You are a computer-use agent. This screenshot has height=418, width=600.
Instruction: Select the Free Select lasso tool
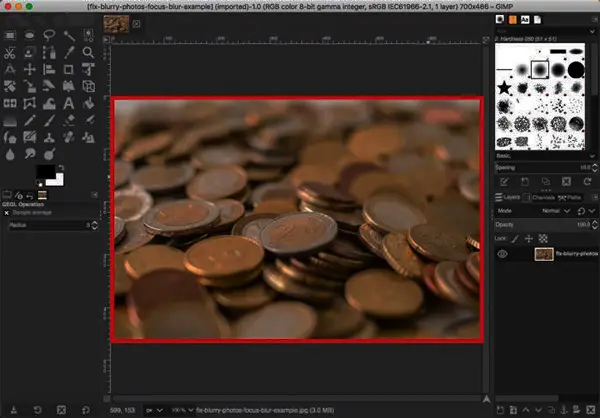tap(50, 33)
